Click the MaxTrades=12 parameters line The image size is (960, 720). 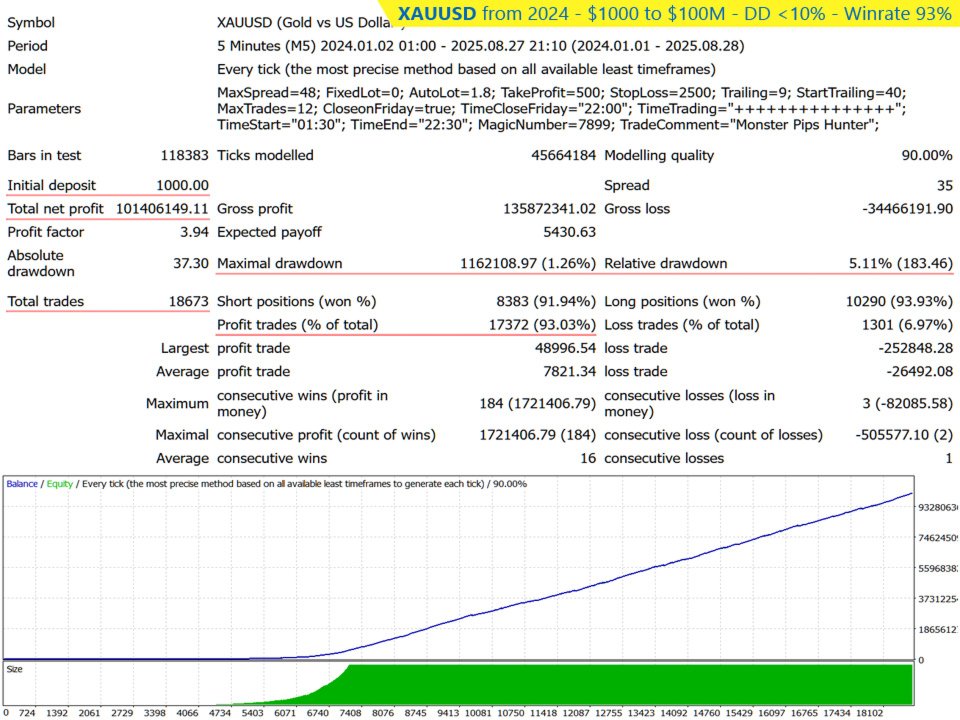click(x=561, y=108)
